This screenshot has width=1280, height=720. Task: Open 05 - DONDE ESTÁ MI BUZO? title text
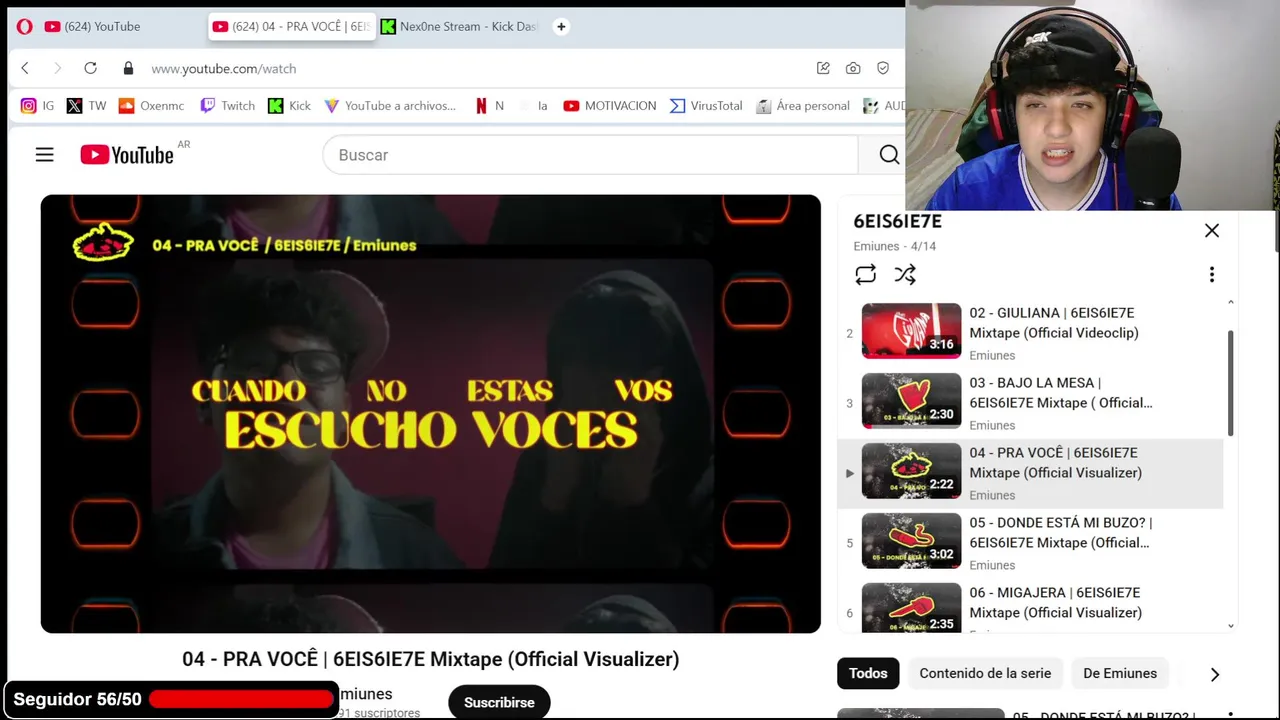(x=1061, y=533)
